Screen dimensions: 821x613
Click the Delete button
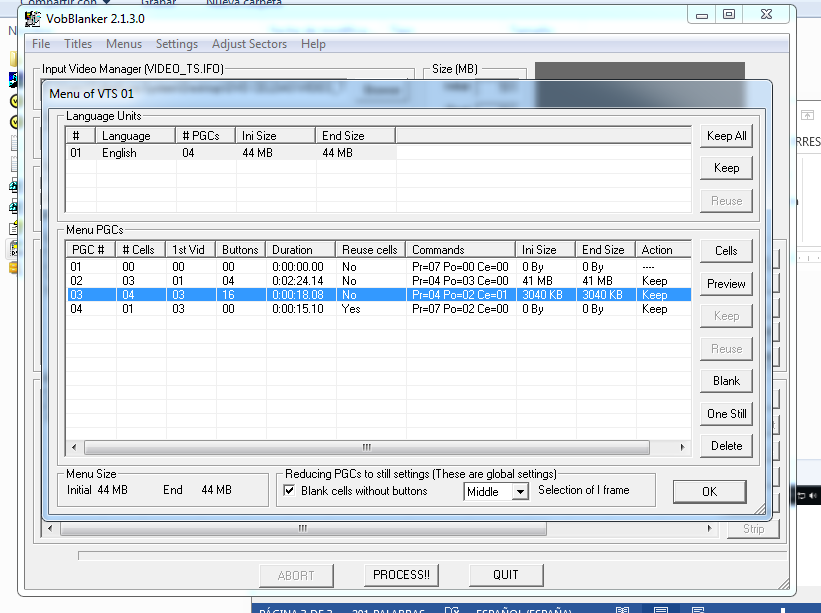coord(726,446)
